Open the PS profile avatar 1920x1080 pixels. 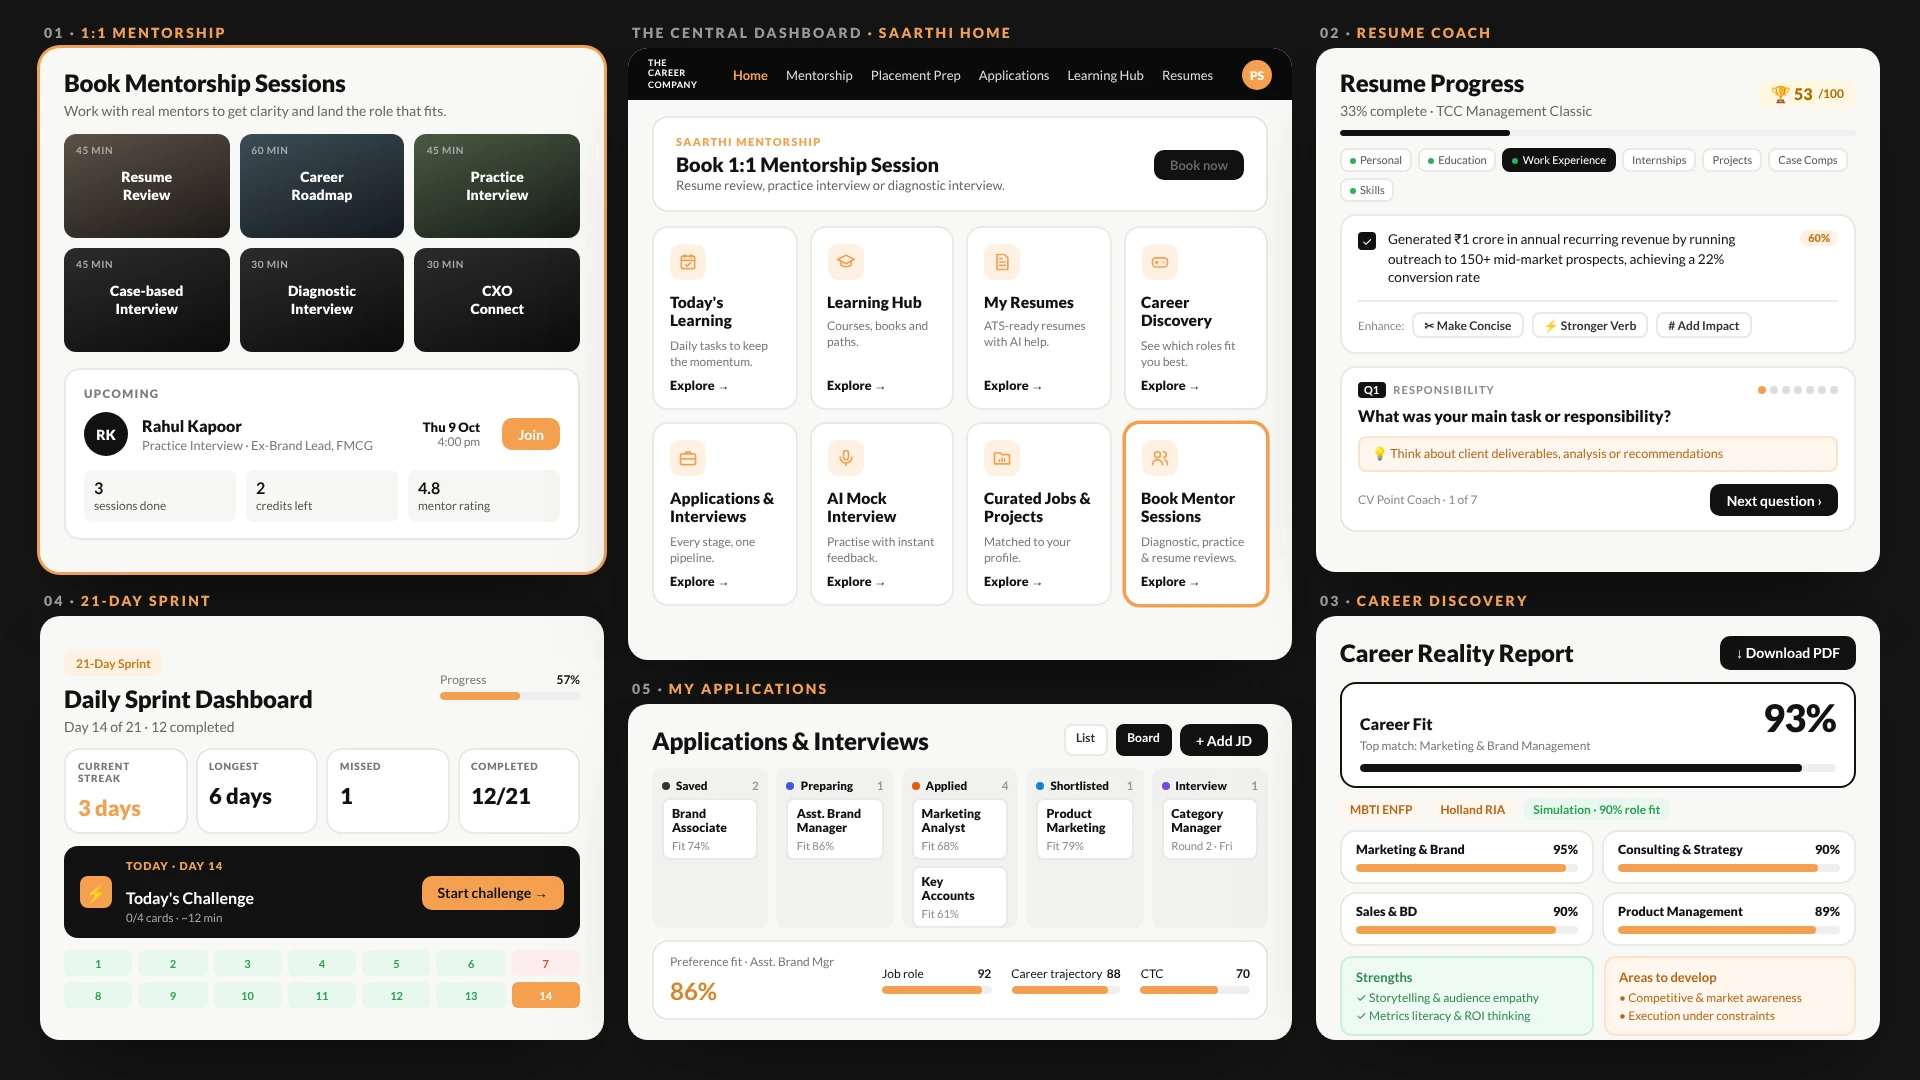pos(1256,75)
